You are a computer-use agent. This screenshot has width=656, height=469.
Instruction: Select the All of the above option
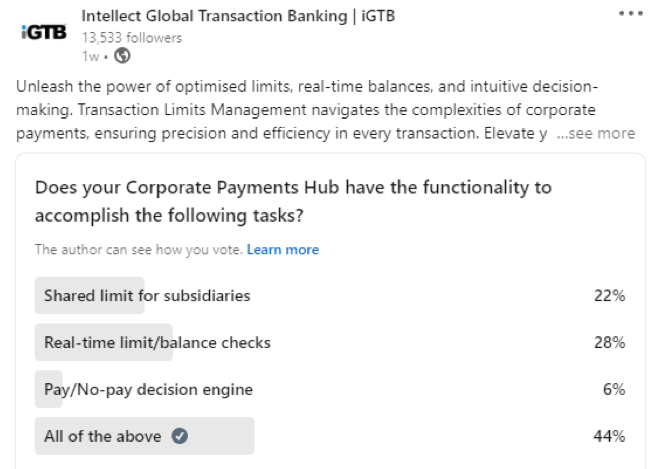point(330,436)
